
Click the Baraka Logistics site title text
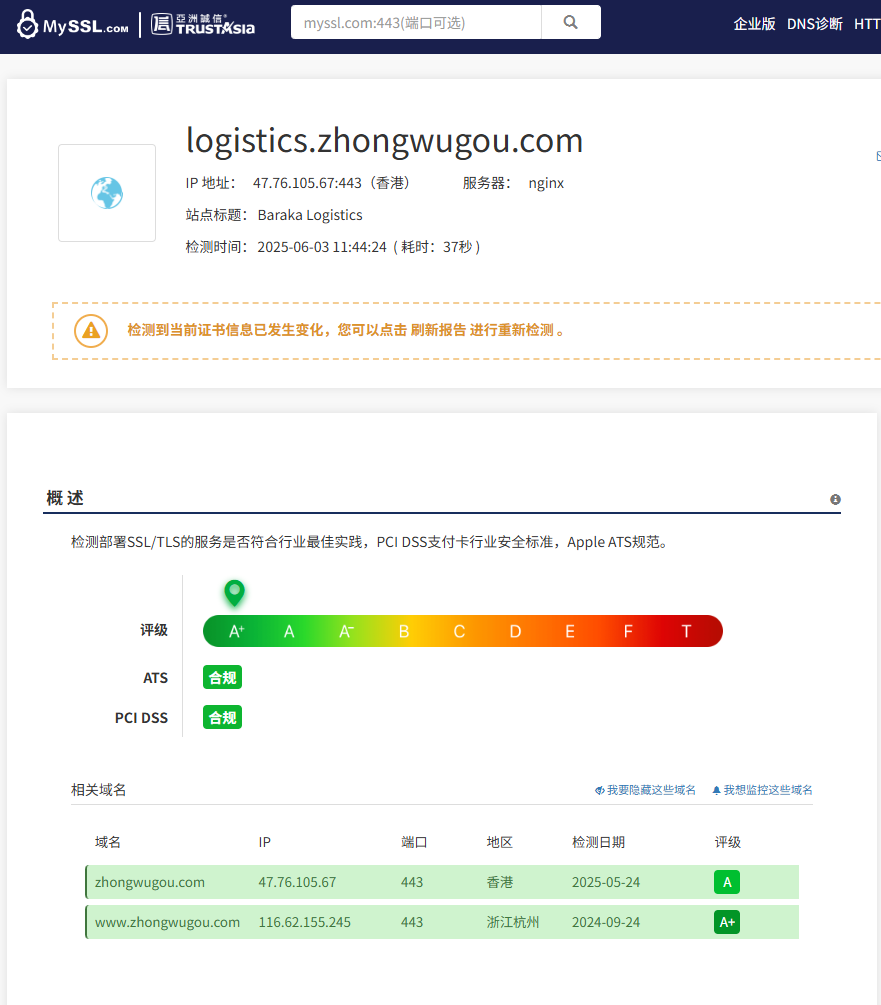[x=310, y=215]
